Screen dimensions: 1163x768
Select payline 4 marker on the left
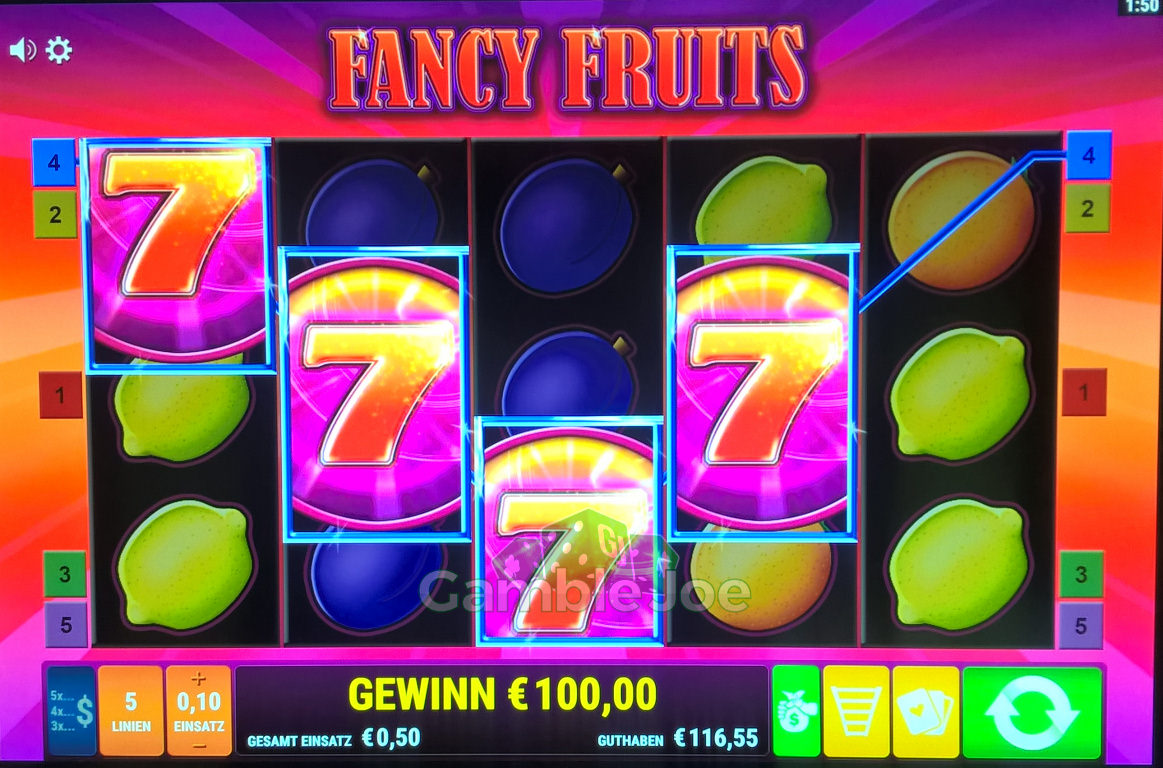click(54, 163)
